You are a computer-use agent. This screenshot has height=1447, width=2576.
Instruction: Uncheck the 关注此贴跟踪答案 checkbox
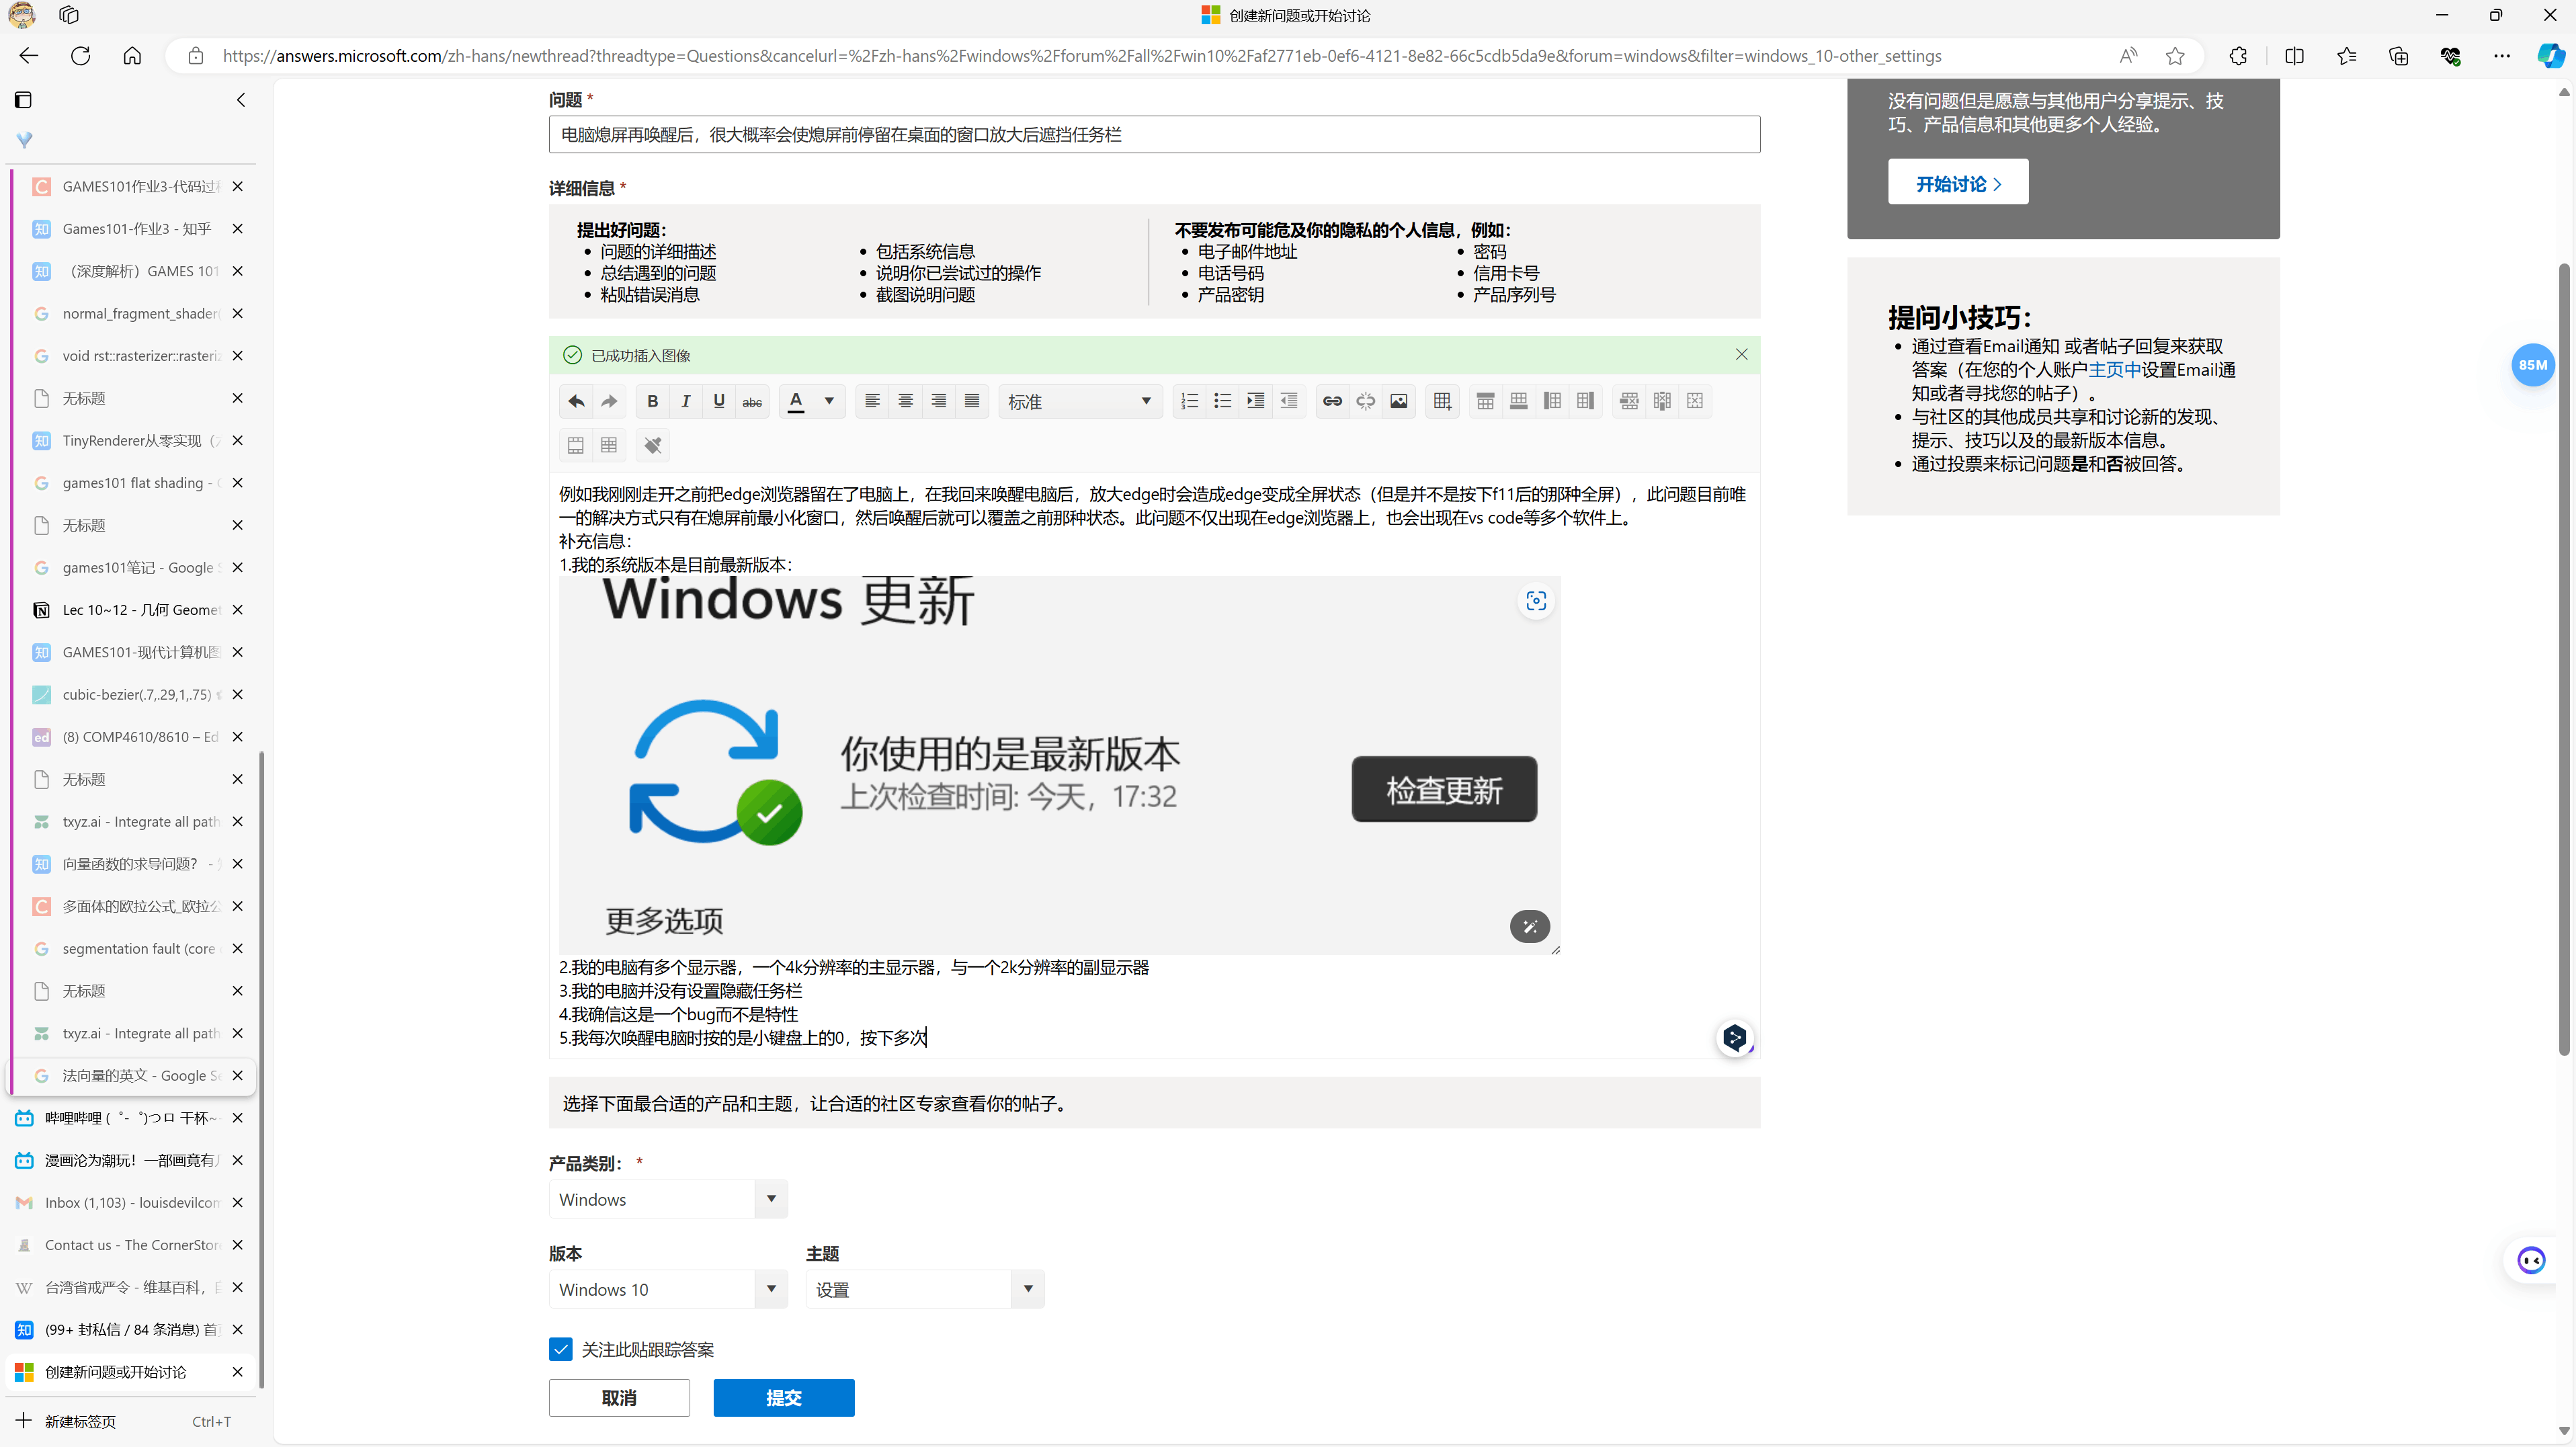coord(561,1349)
